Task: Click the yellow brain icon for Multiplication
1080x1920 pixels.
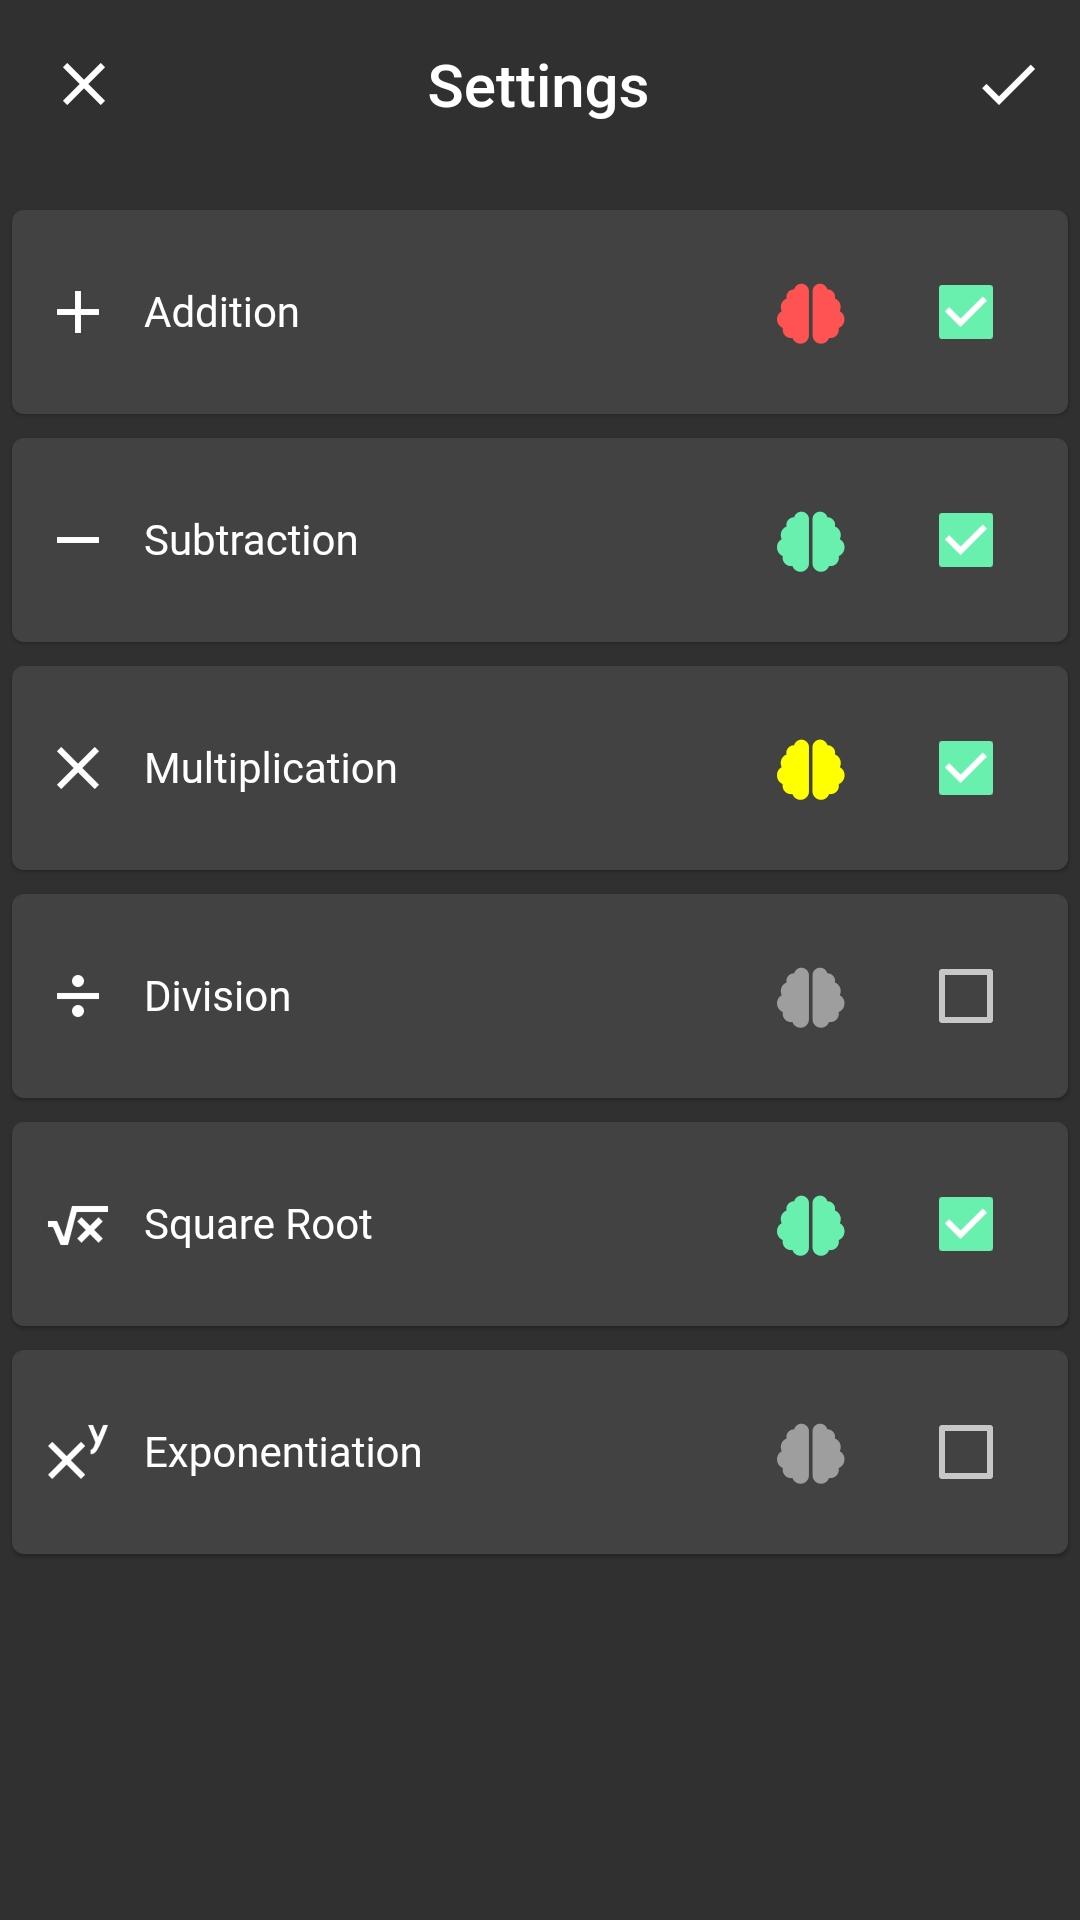Action: click(811, 769)
